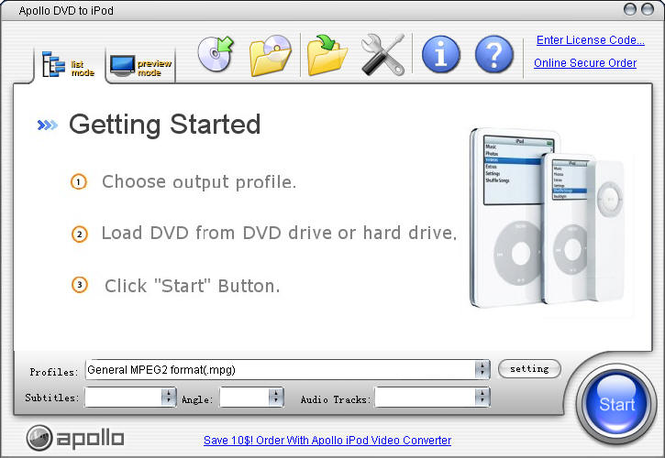
Task: Open DVD folder from hard drive icon
Action: [x=270, y=55]
